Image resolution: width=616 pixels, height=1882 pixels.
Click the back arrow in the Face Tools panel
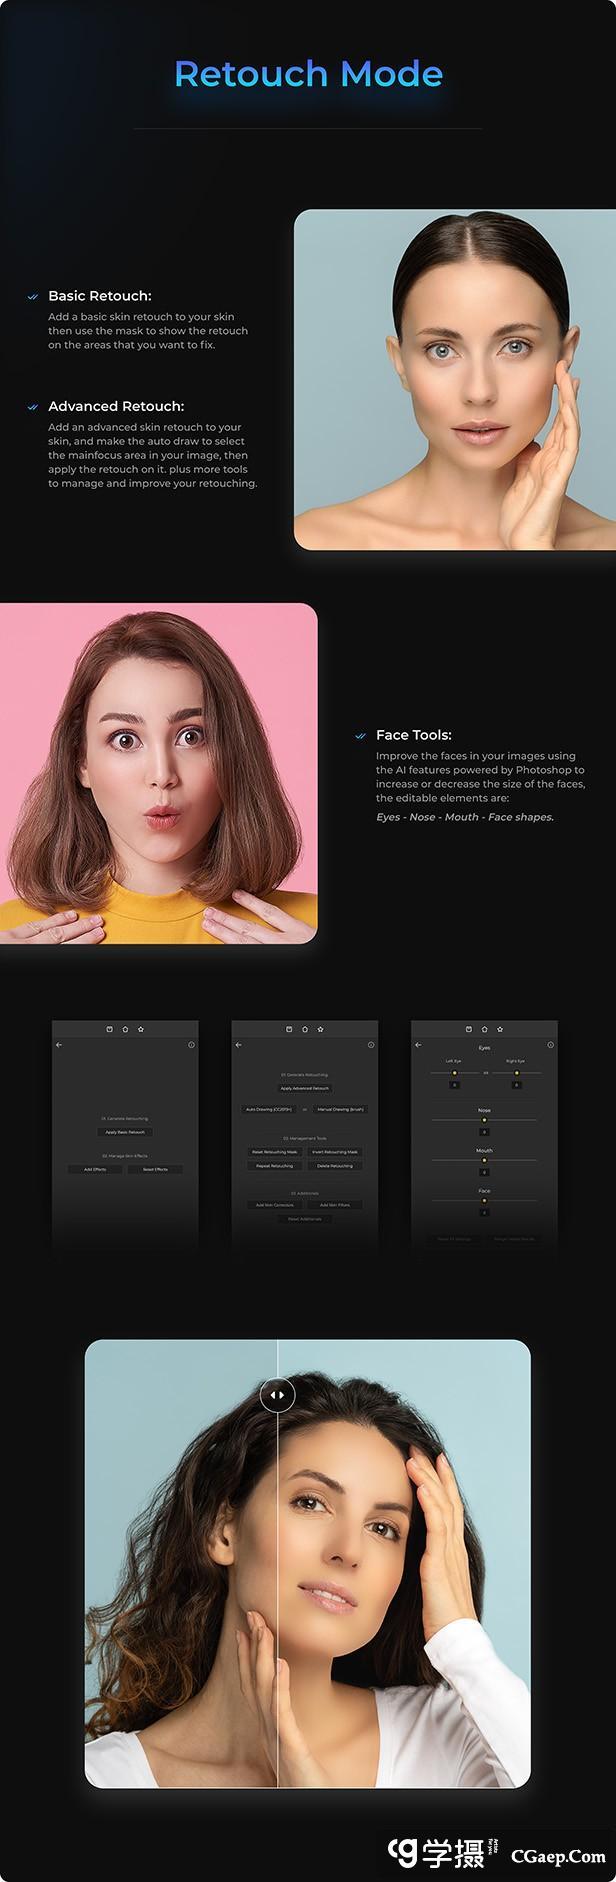(x=418, y=1045)
